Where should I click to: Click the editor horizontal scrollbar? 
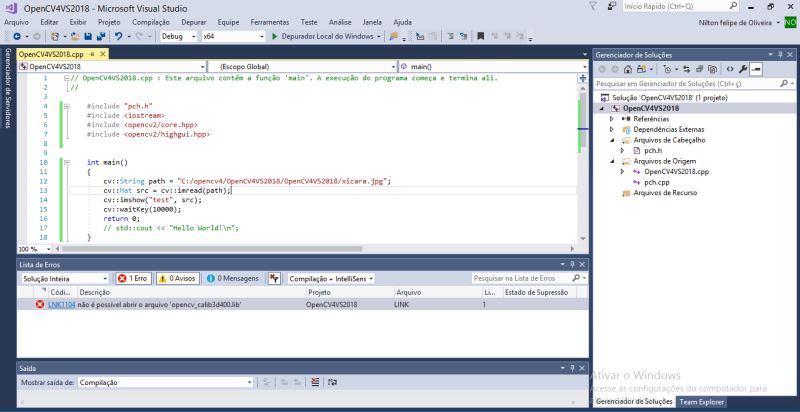pos(212,249)
